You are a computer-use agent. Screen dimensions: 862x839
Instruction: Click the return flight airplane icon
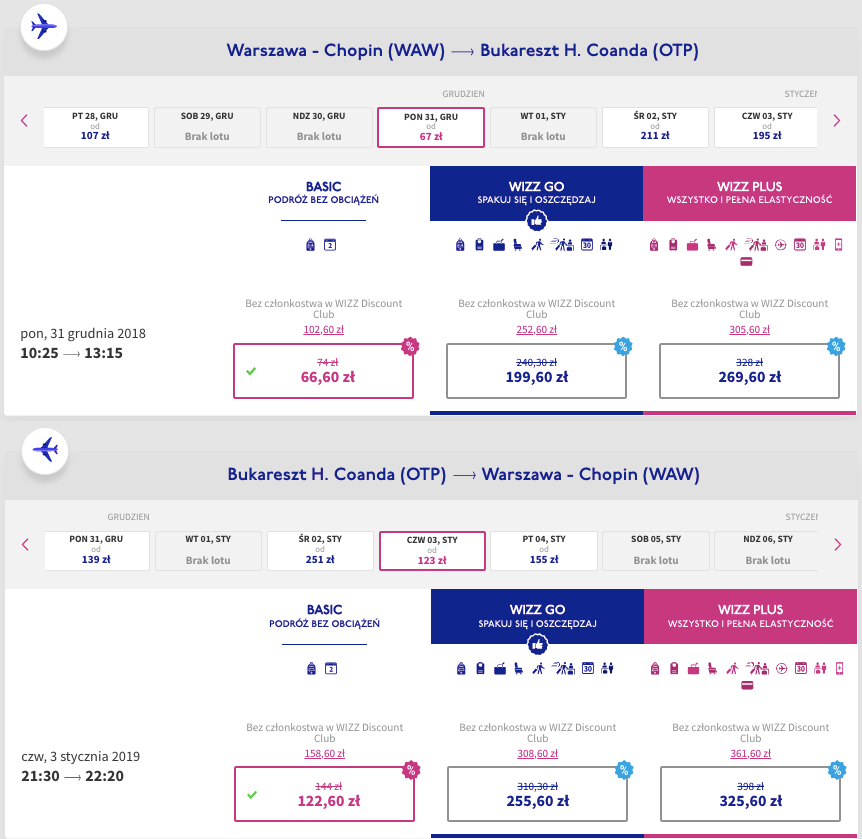pos(45,450)
